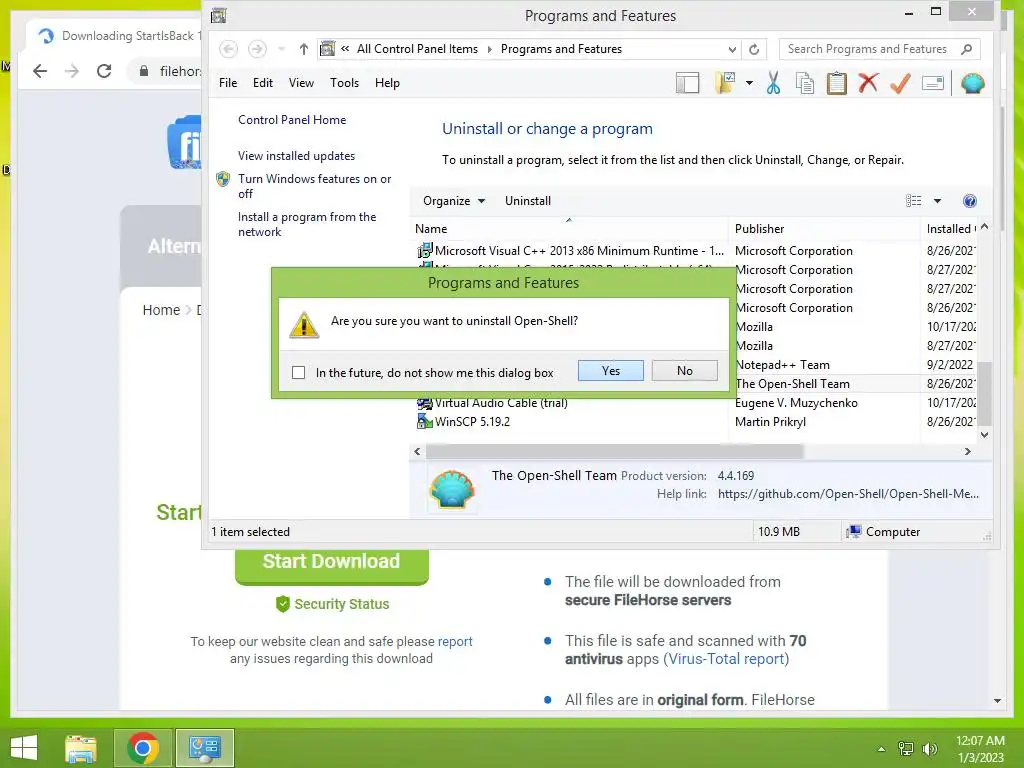
Task: Open the File menu
Action: point(228,83)
